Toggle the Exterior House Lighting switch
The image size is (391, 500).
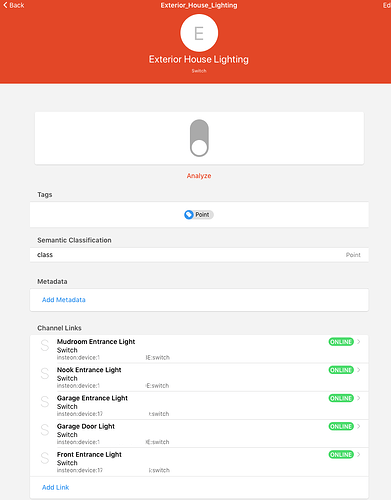coord(199,138)
